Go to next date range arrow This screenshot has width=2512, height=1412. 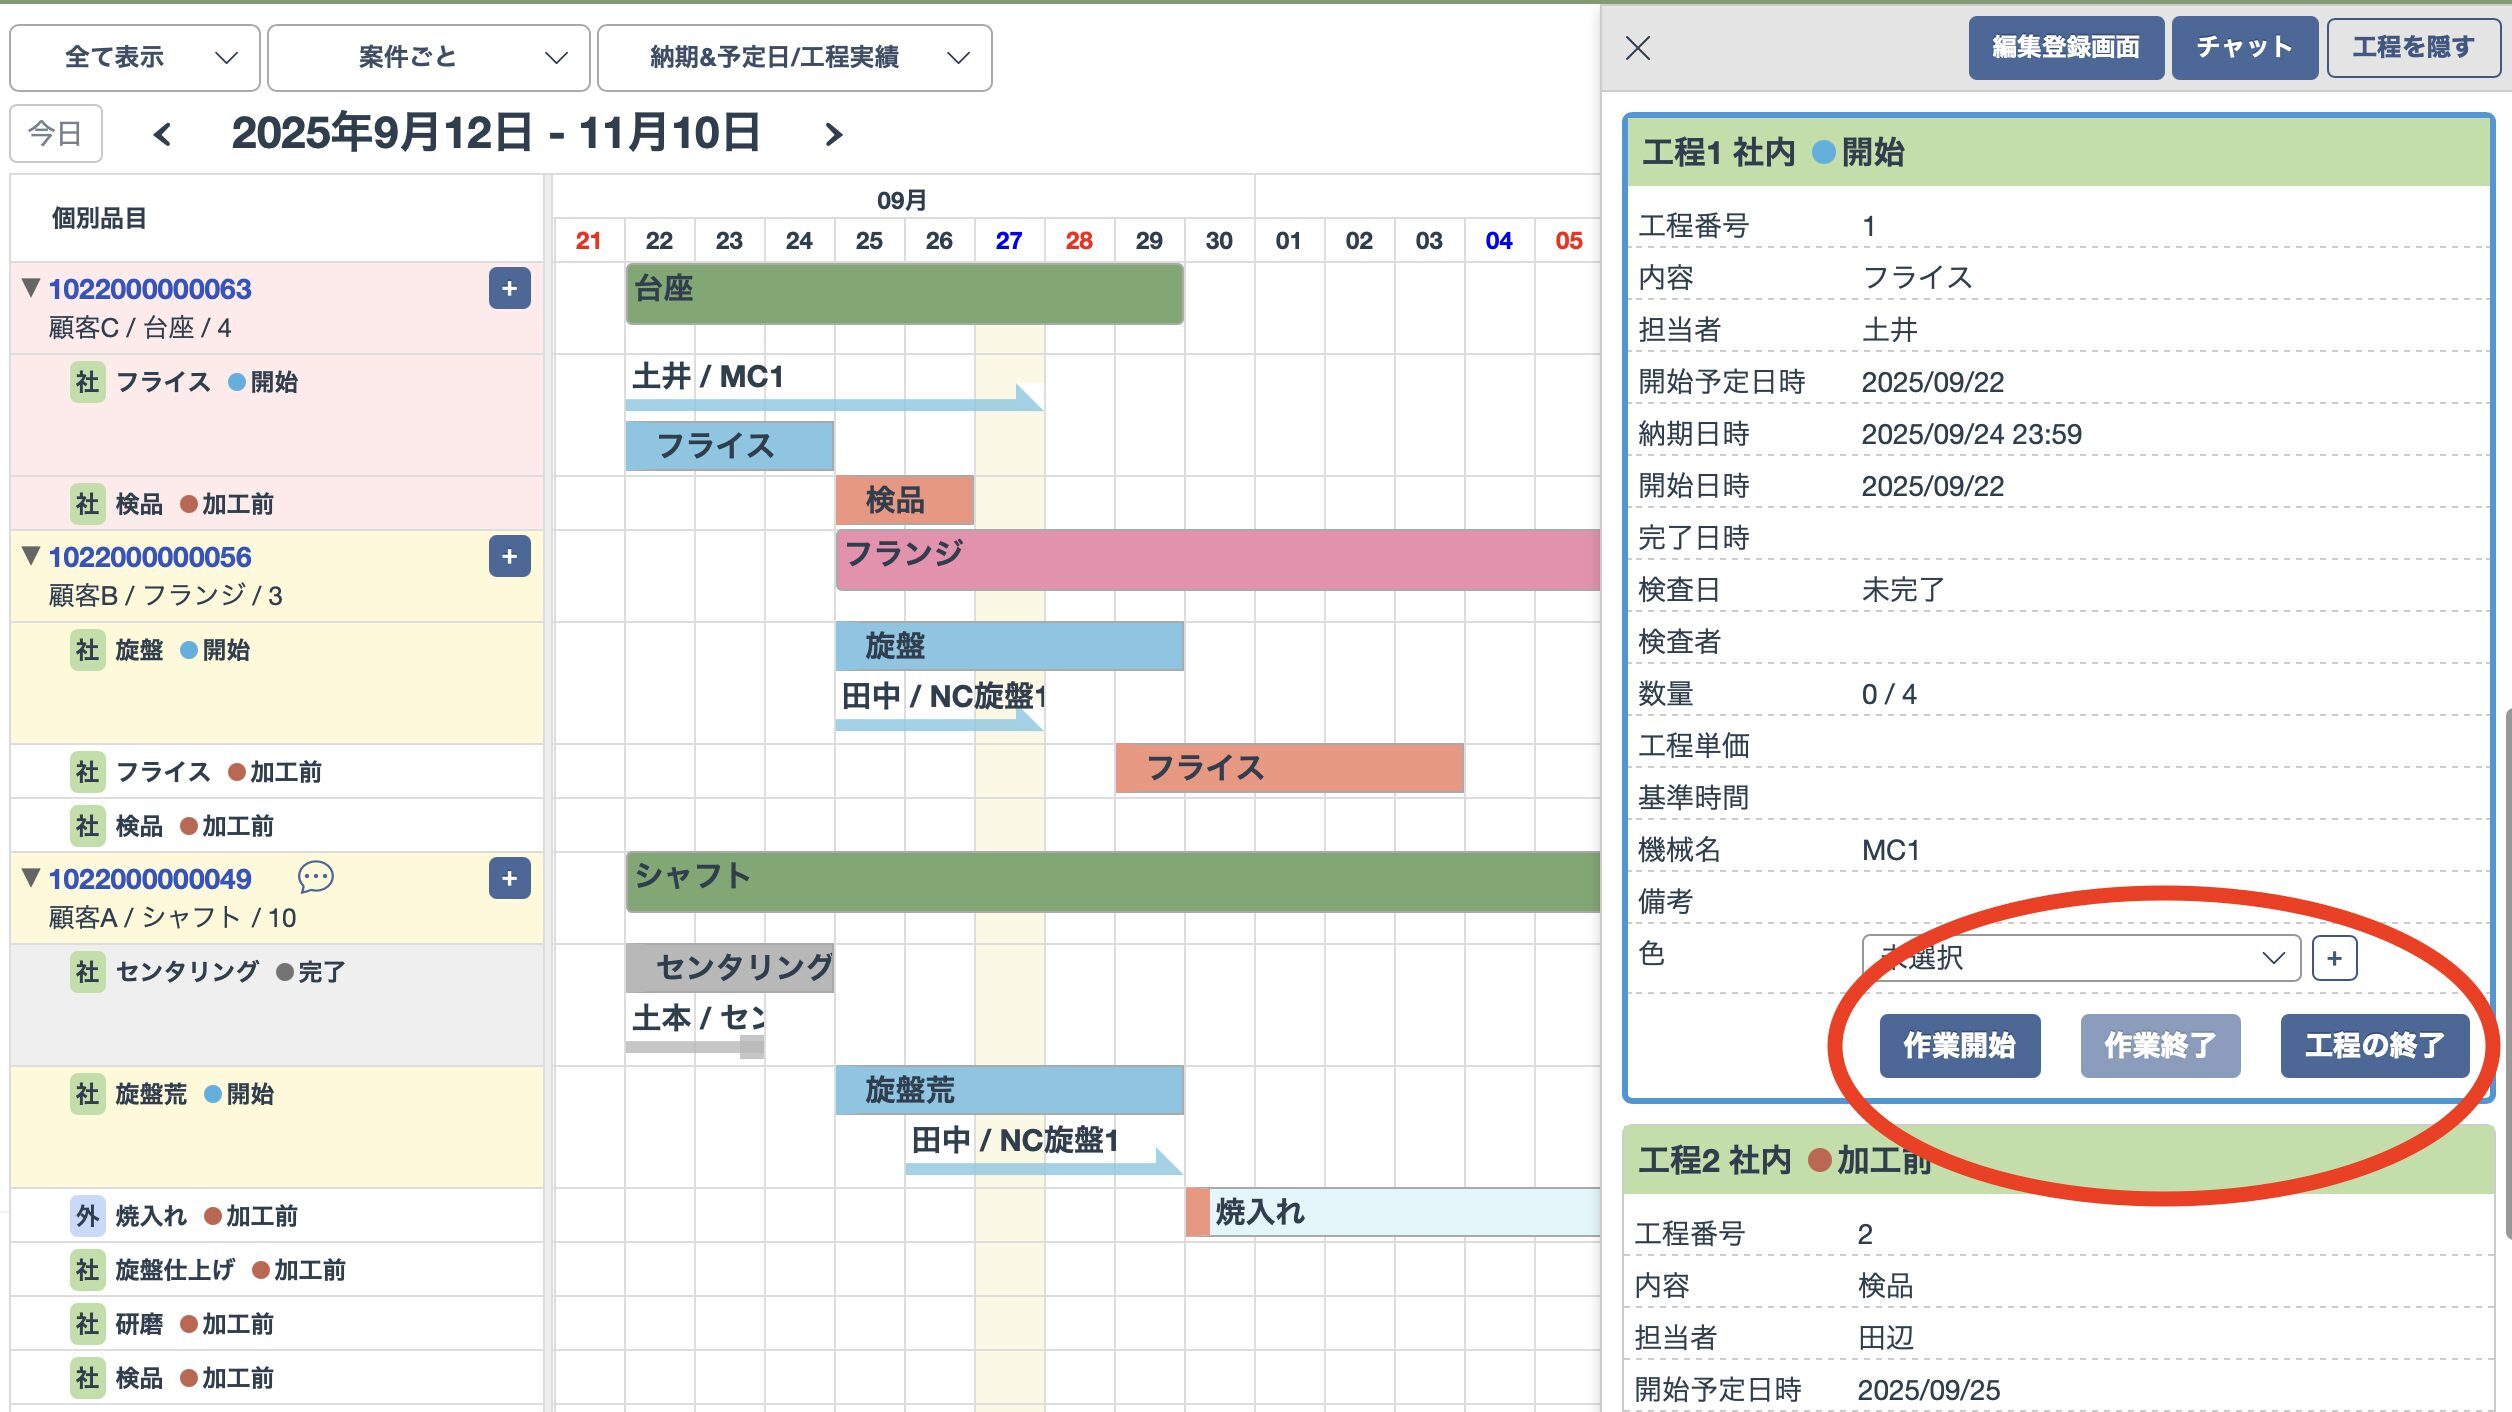833,134
